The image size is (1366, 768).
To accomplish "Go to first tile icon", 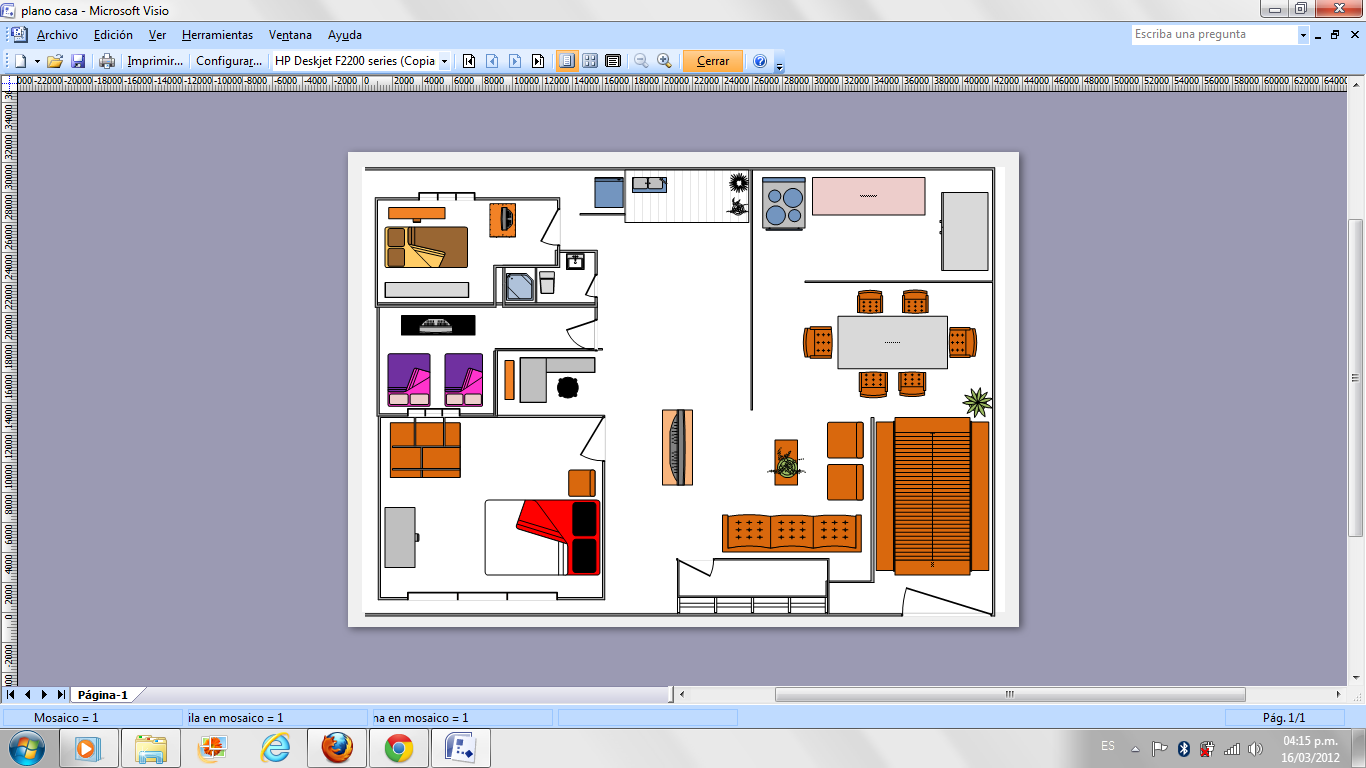I will 468,61.
